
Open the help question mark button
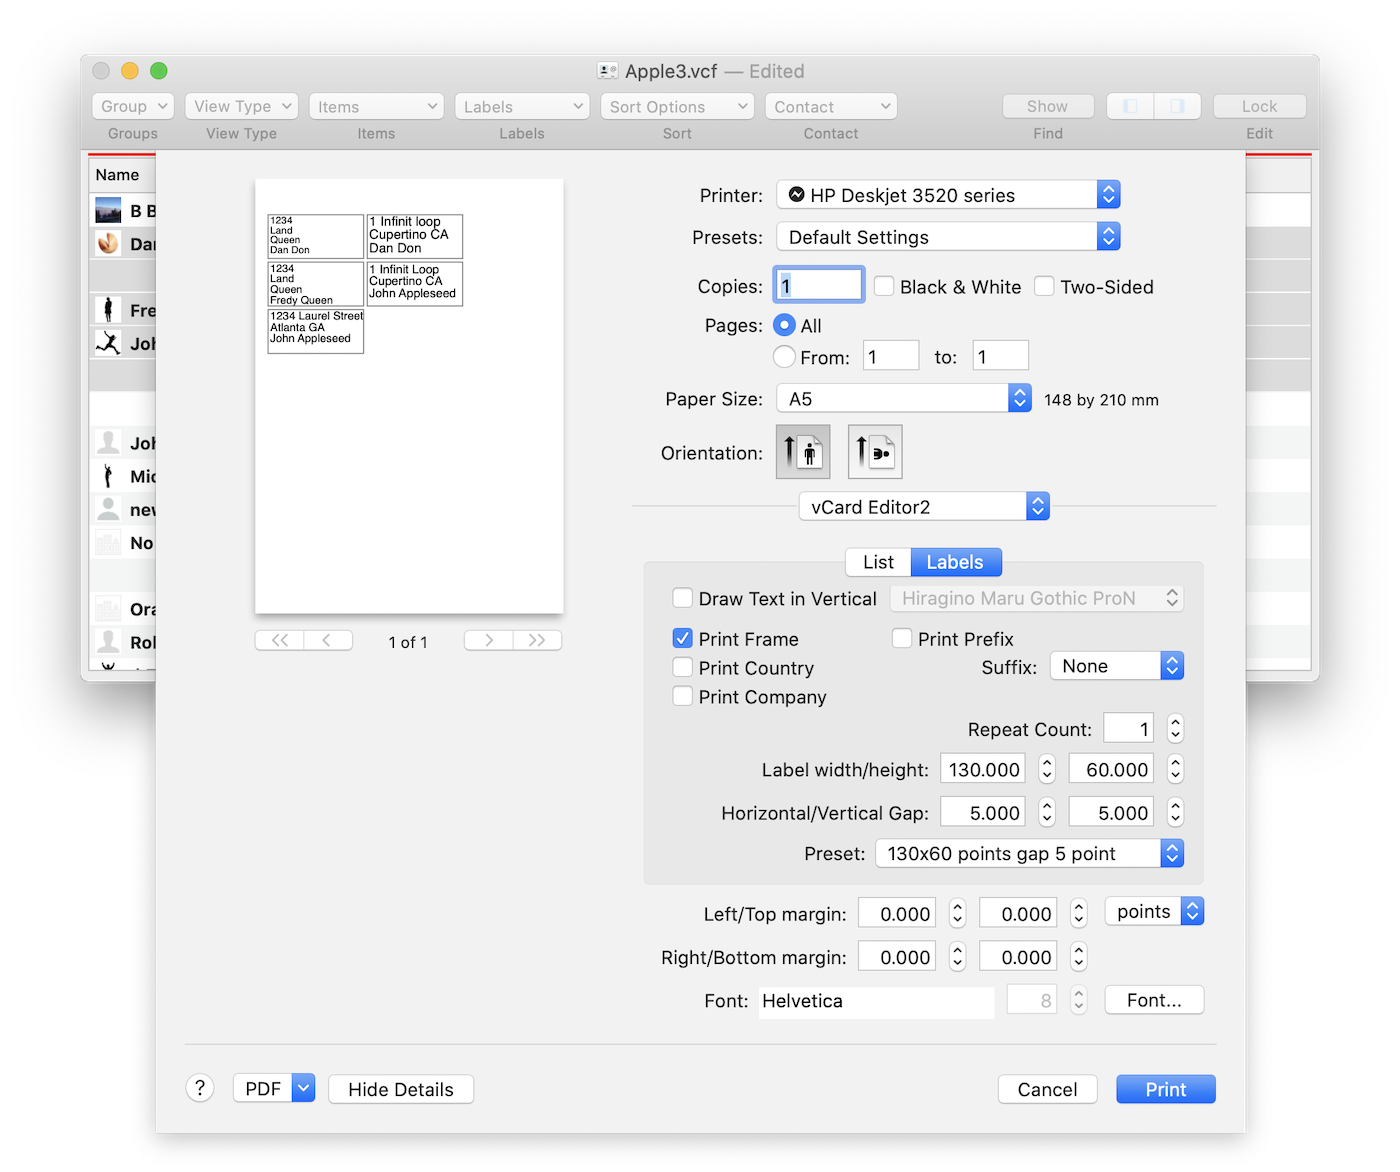tap(200, 1088)
